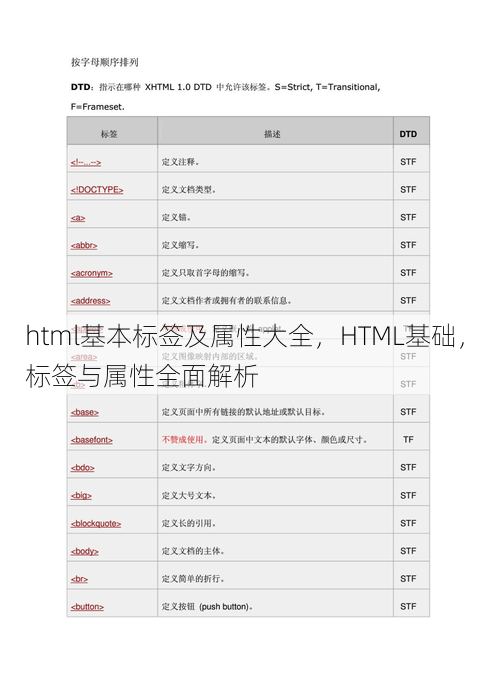Screen dimensions: 490x696
Task: Open the <address> tag link
Action: (91, 301)
